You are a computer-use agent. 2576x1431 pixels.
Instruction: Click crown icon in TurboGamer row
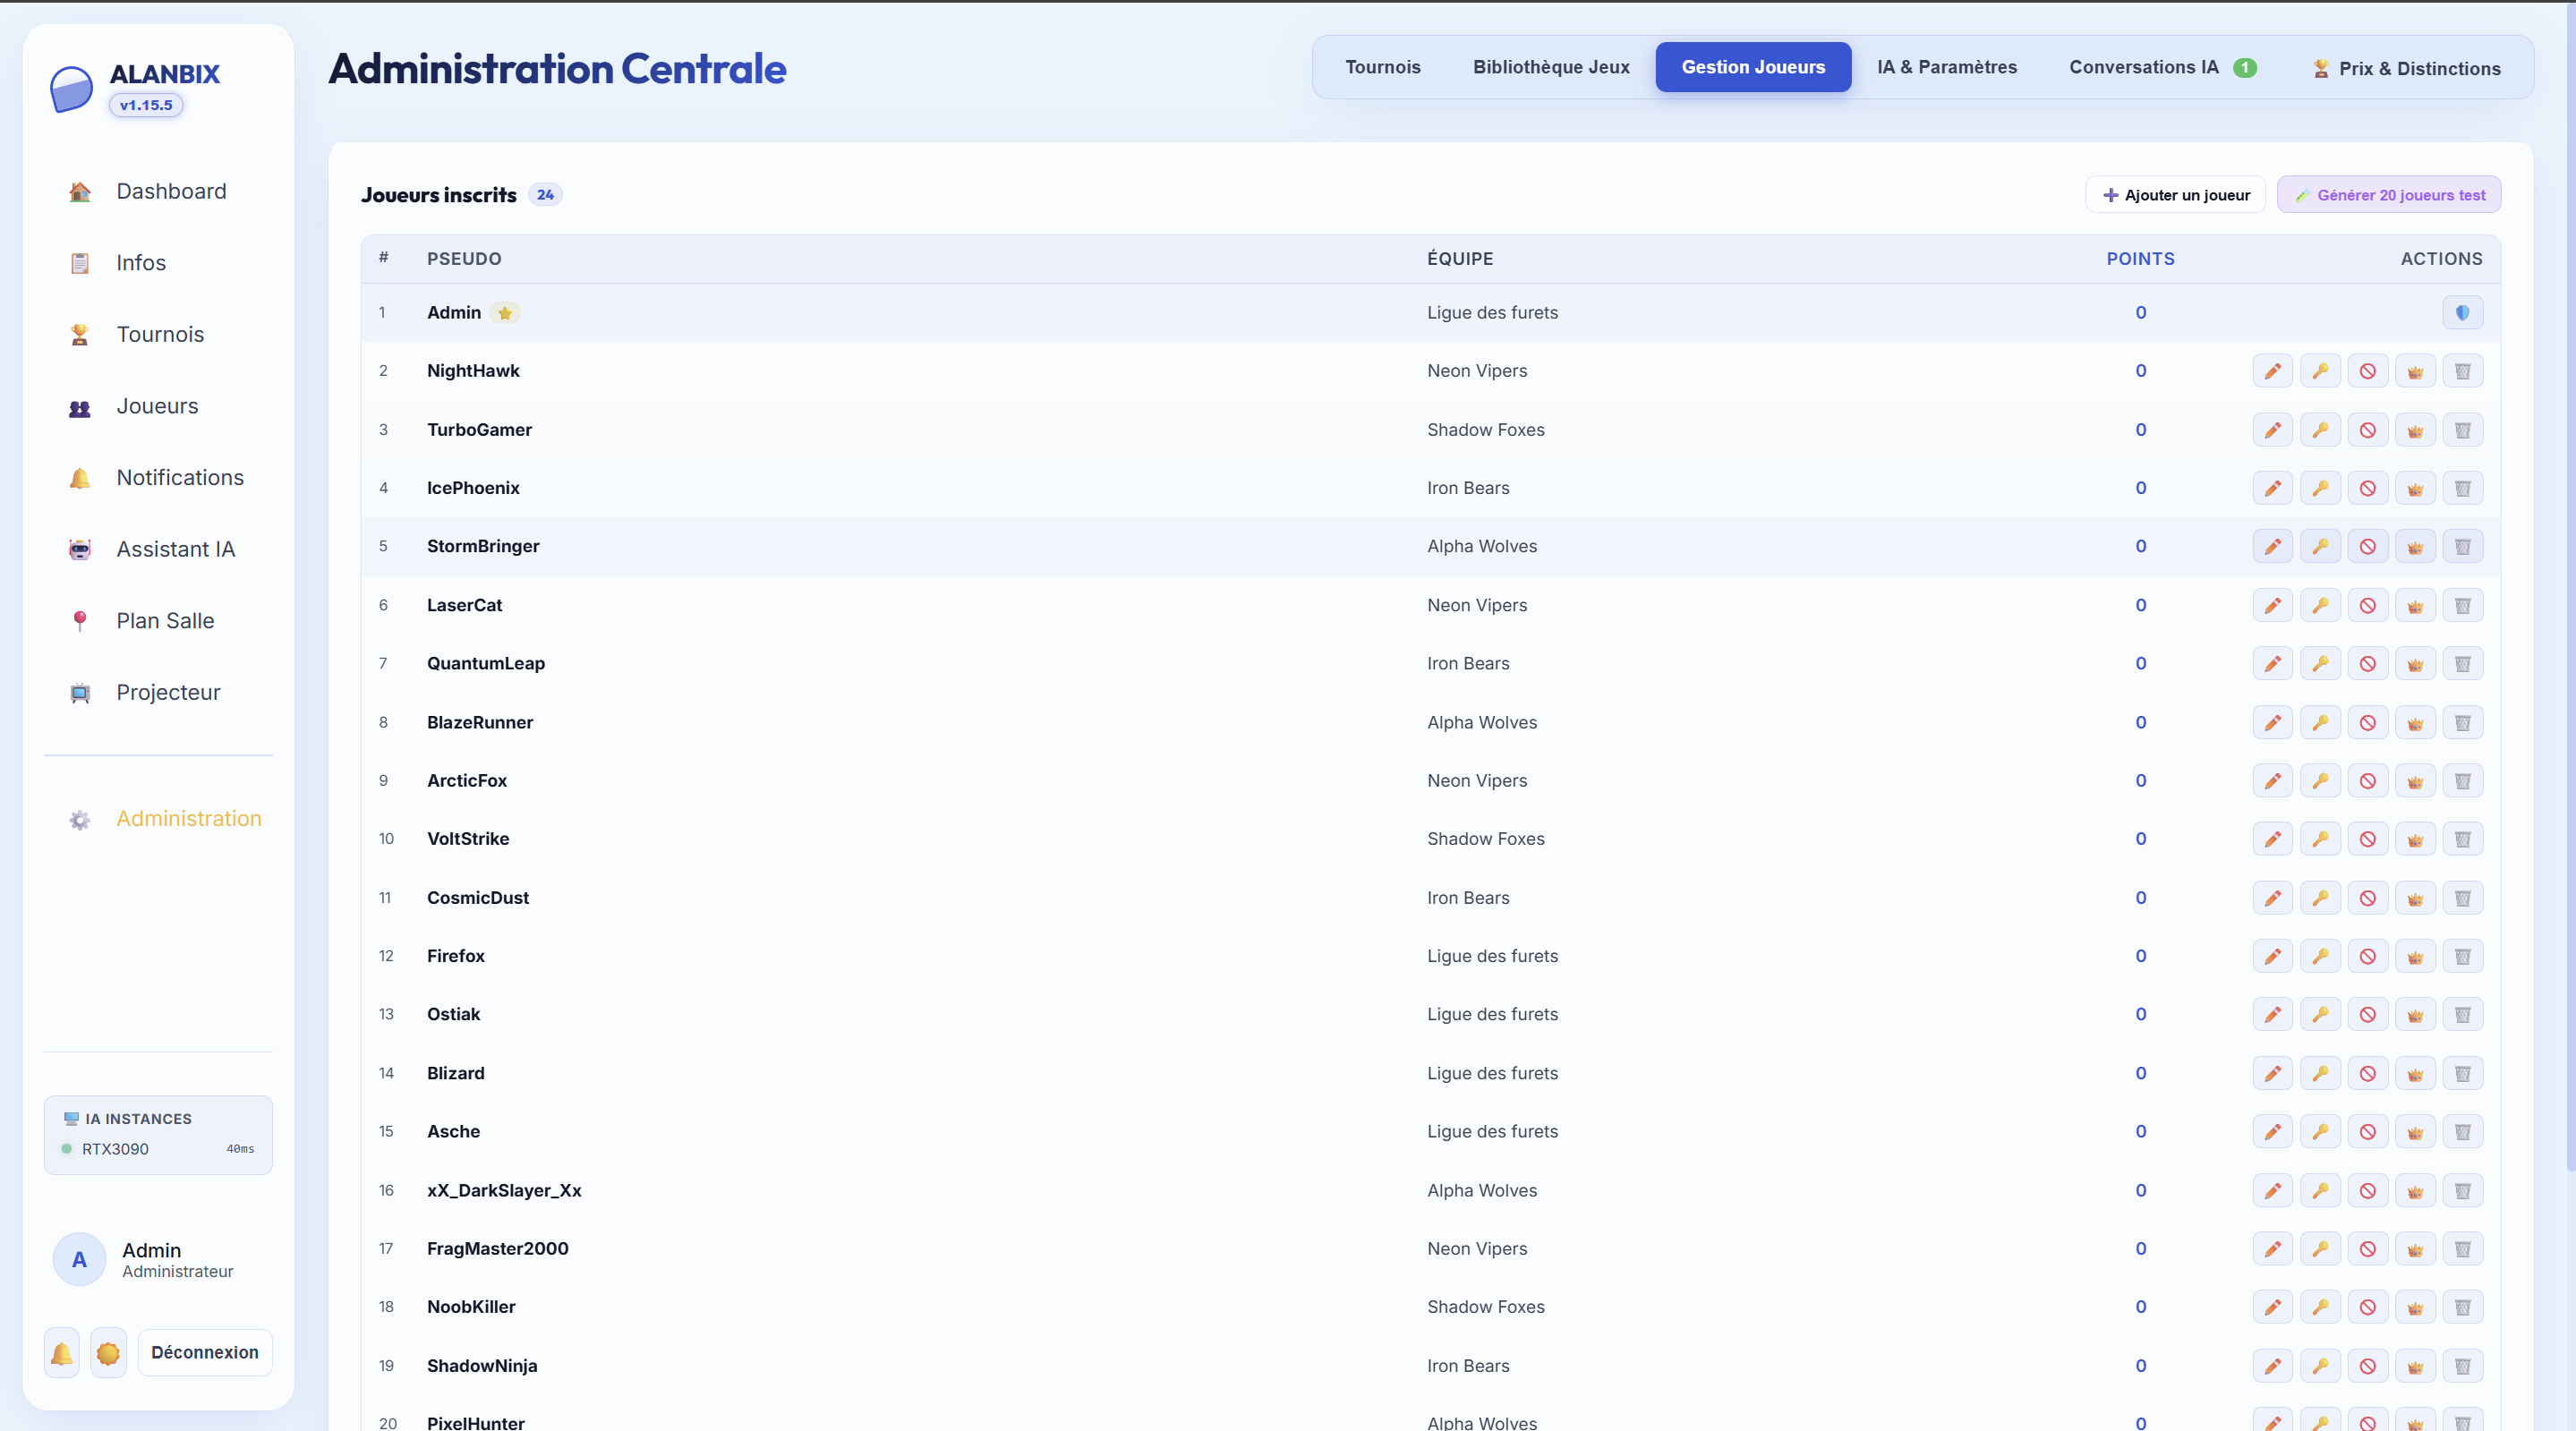click(2415, 430)
